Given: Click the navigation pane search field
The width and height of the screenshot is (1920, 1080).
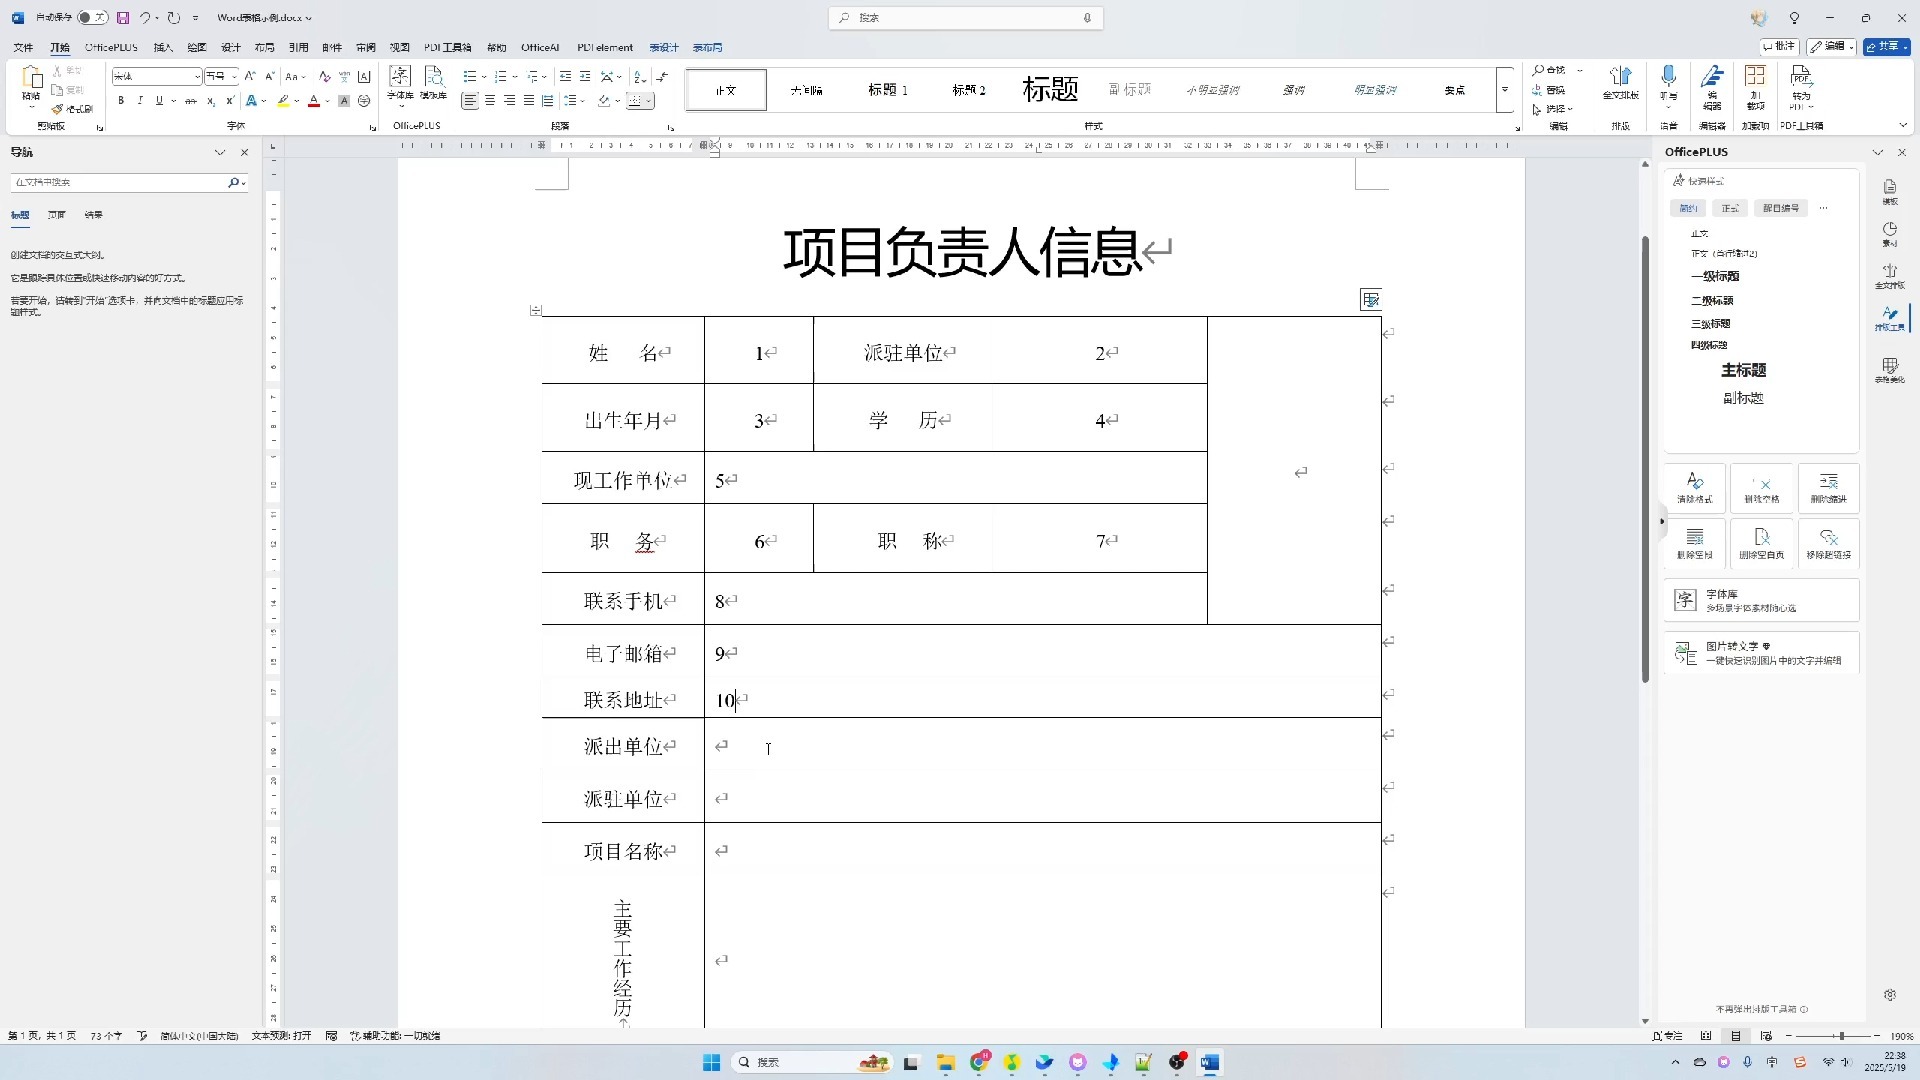Looking at the screenshot, I should 120,183.
